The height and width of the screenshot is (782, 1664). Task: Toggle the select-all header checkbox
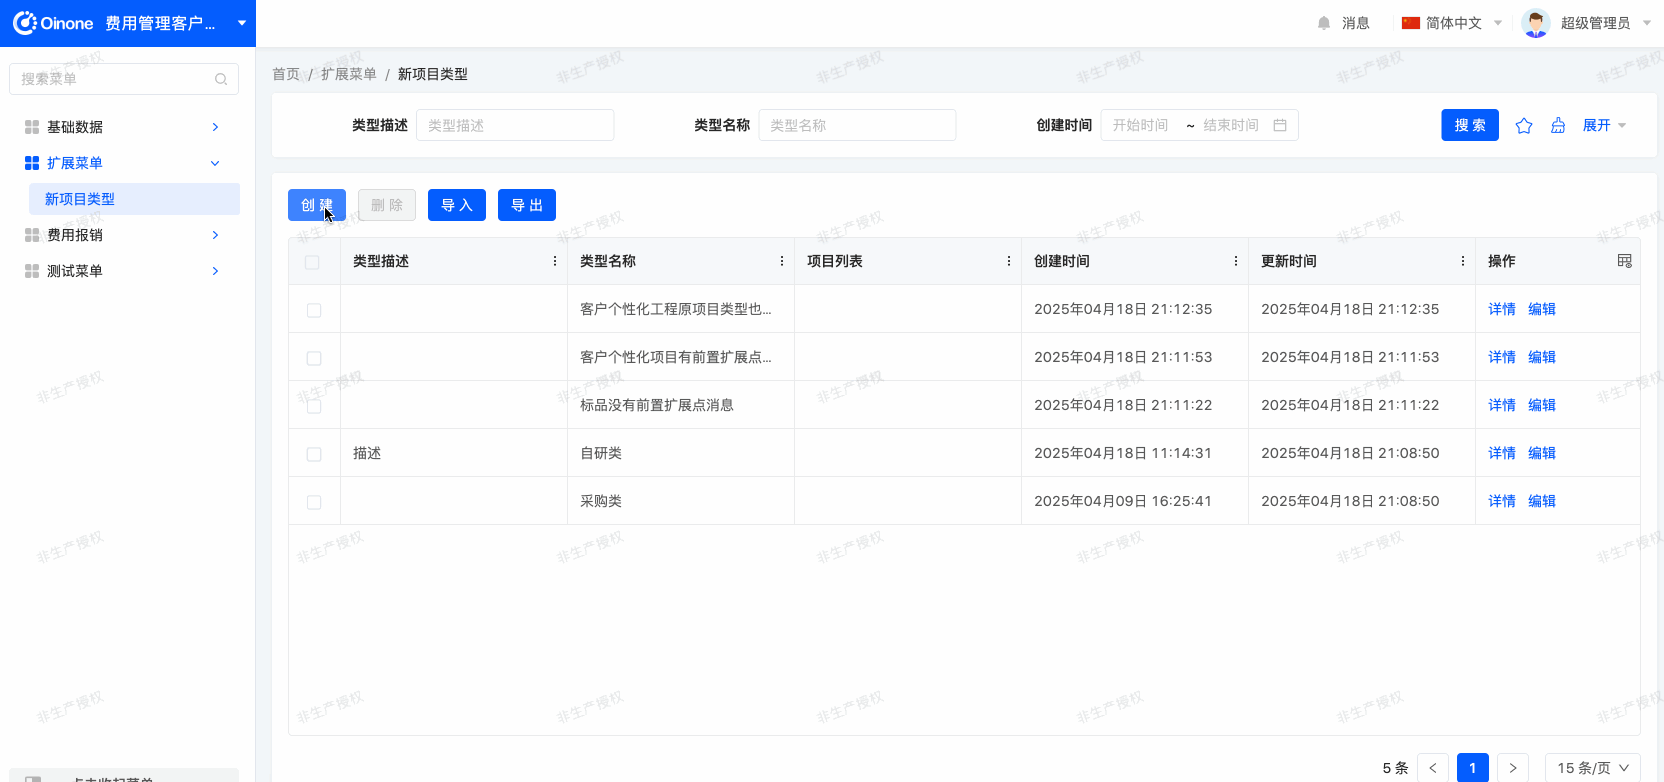coord(313,262)
